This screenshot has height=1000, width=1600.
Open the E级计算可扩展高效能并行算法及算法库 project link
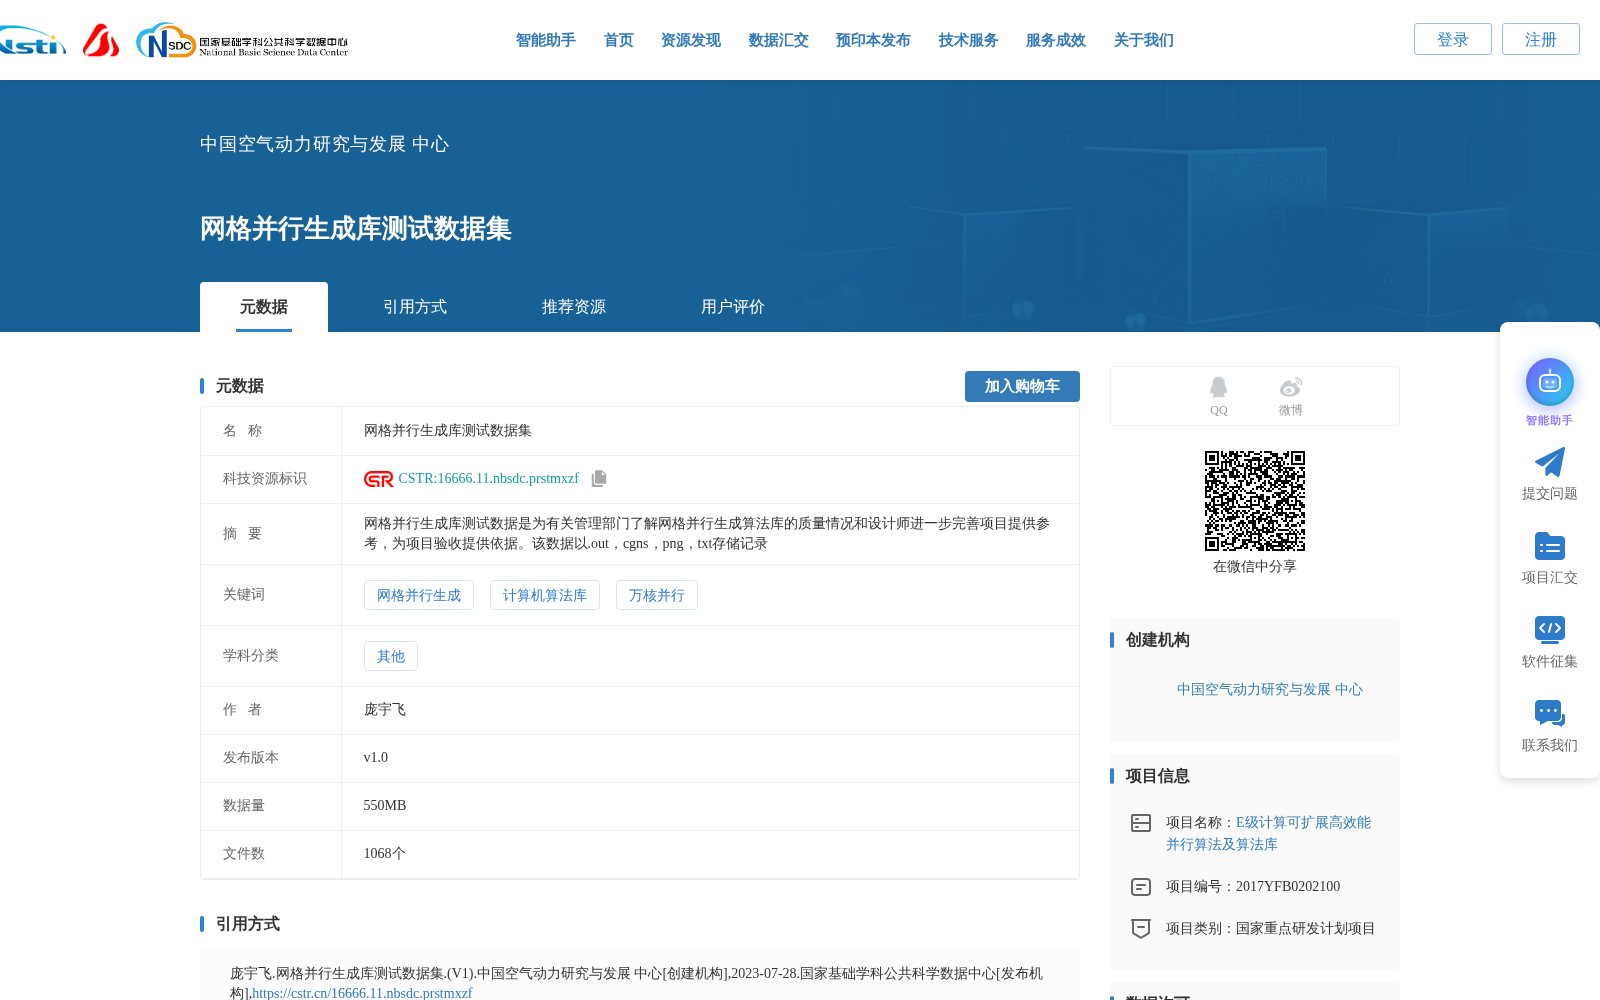tap(1268, 833)
